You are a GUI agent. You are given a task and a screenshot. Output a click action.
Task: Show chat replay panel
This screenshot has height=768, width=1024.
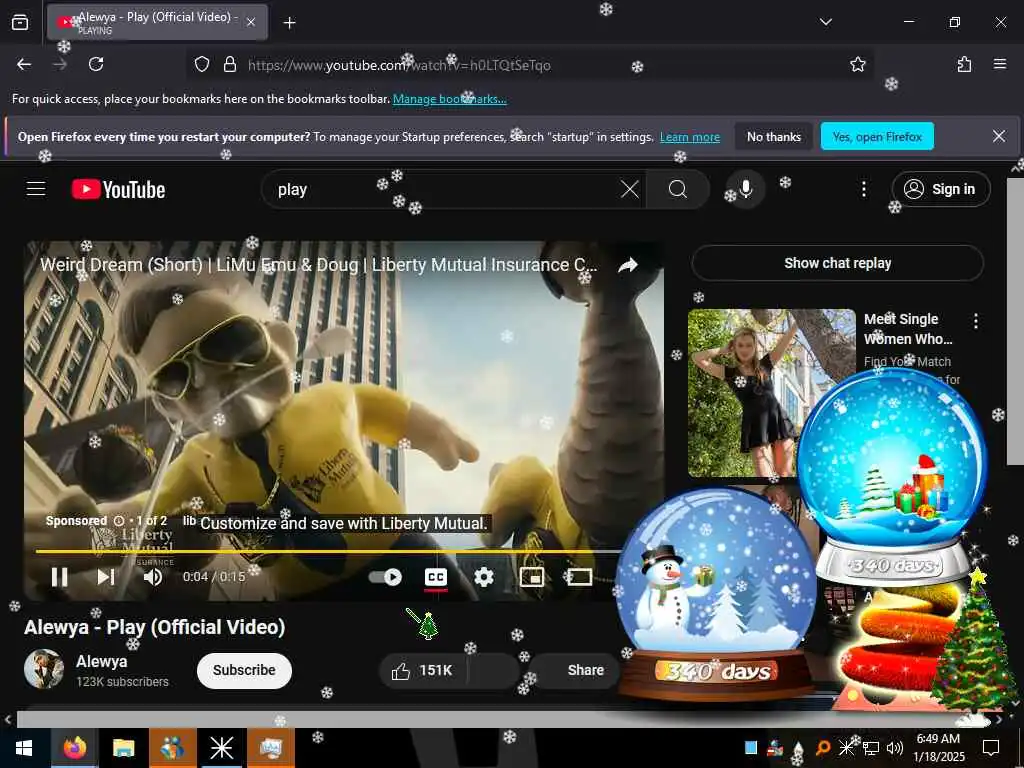coord(837,263)
